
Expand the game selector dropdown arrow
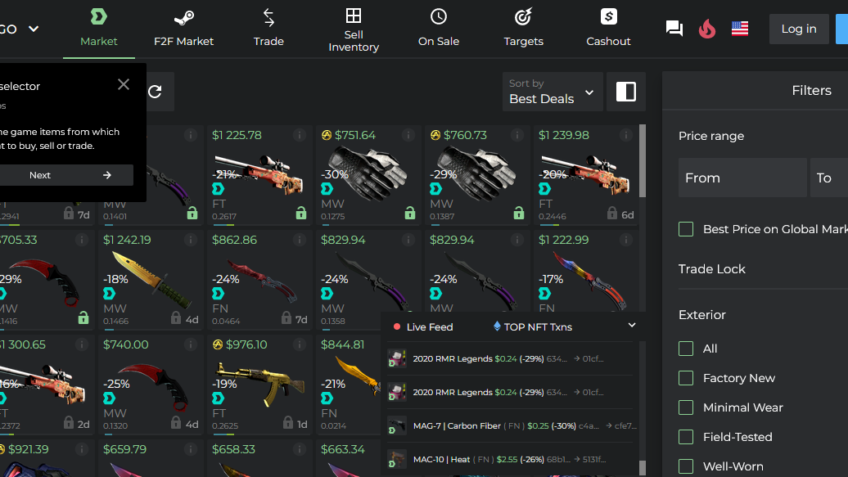(34, 29)
